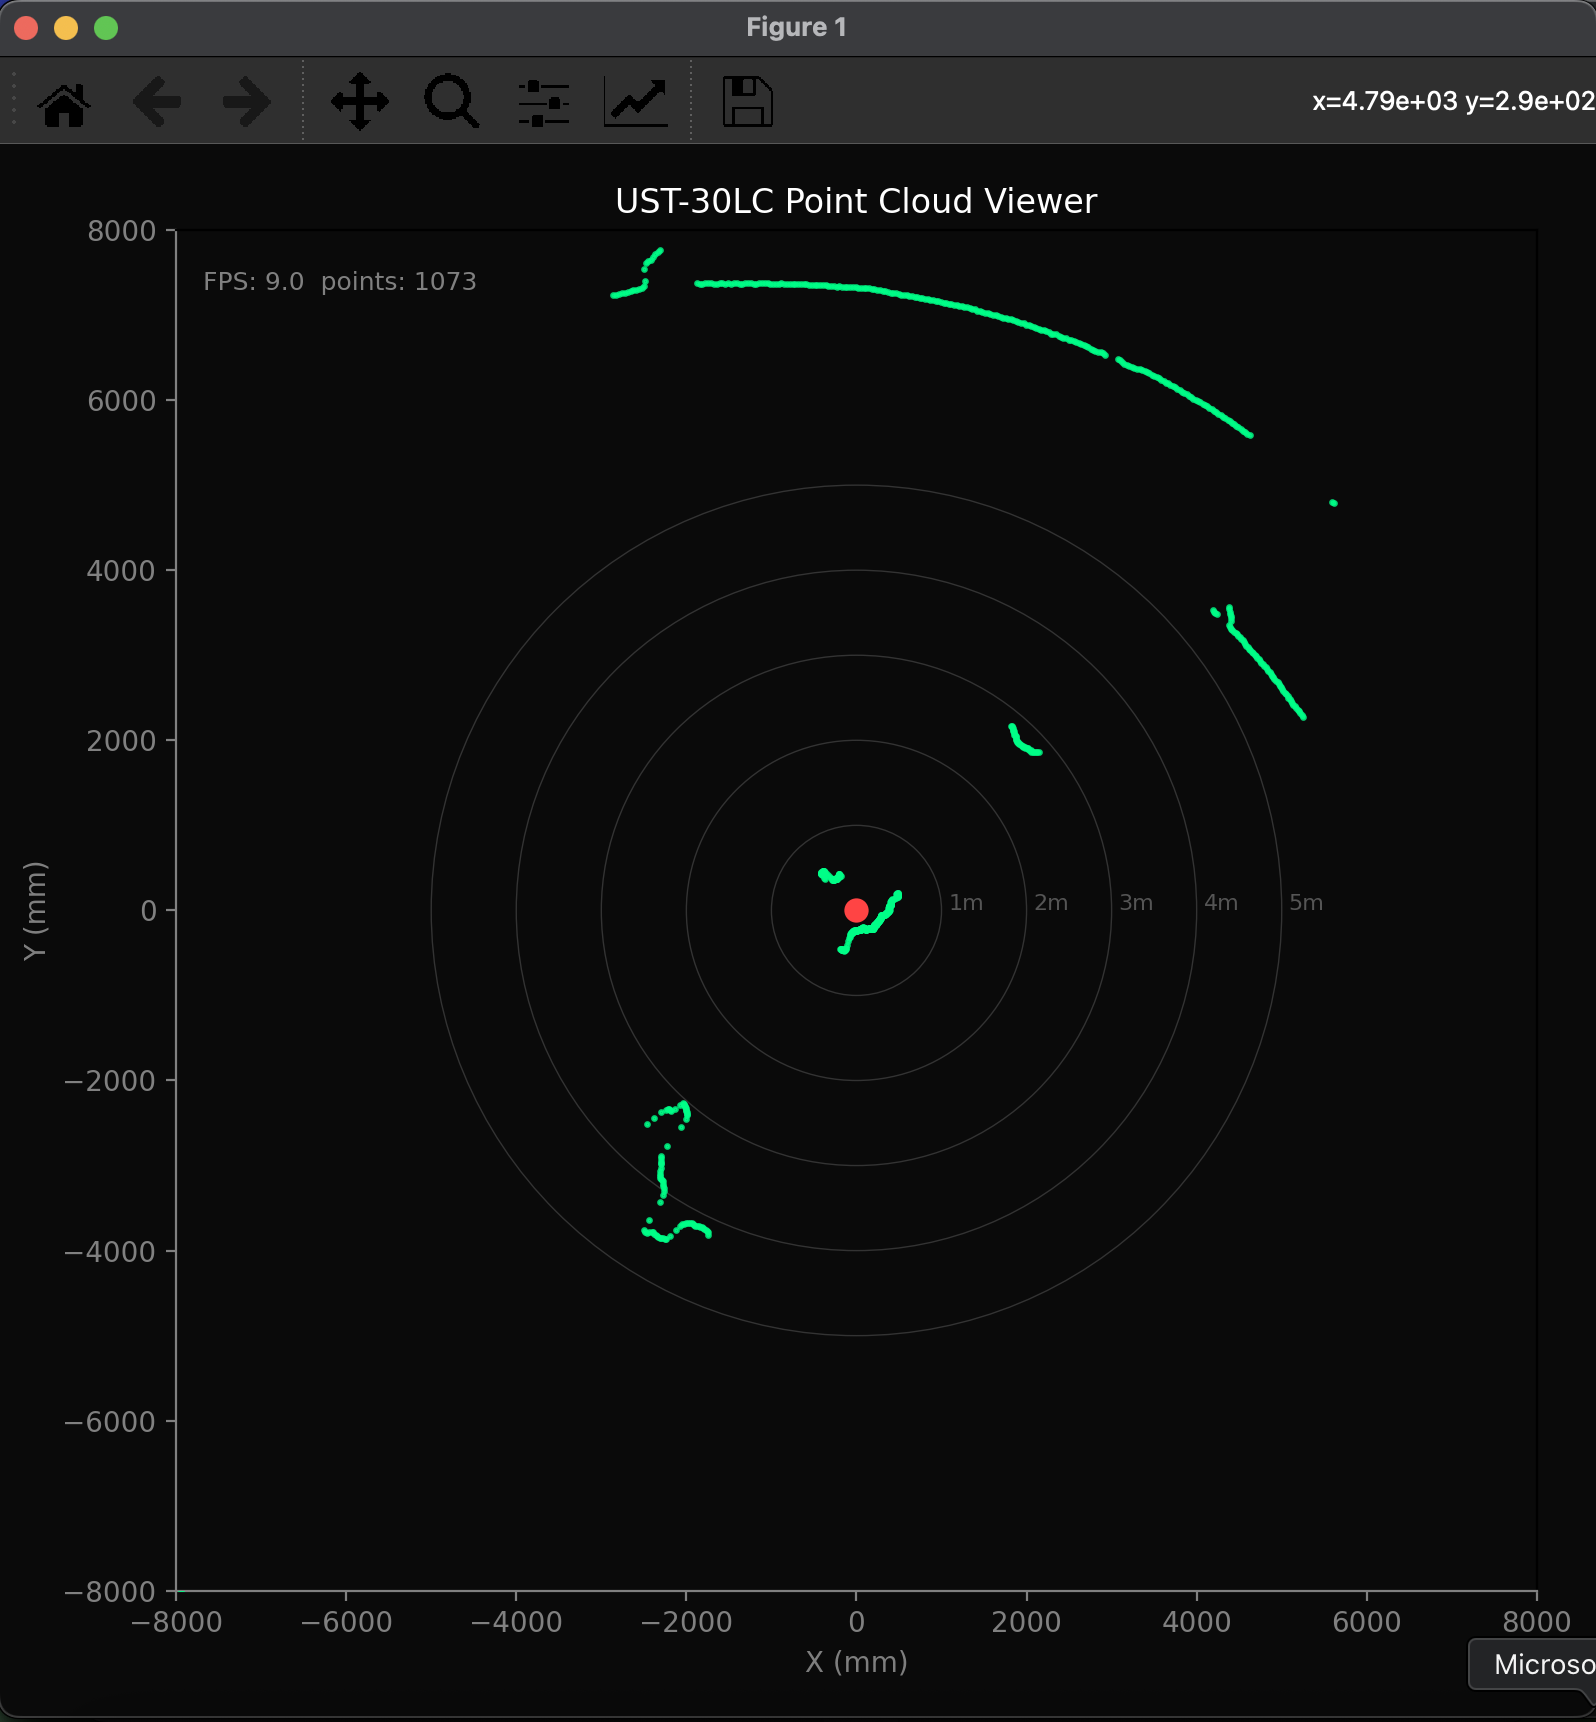Click the Microsoft tooltip in the corner
This screenshot has height=1722, width=1596.
pos(1532,1664)
